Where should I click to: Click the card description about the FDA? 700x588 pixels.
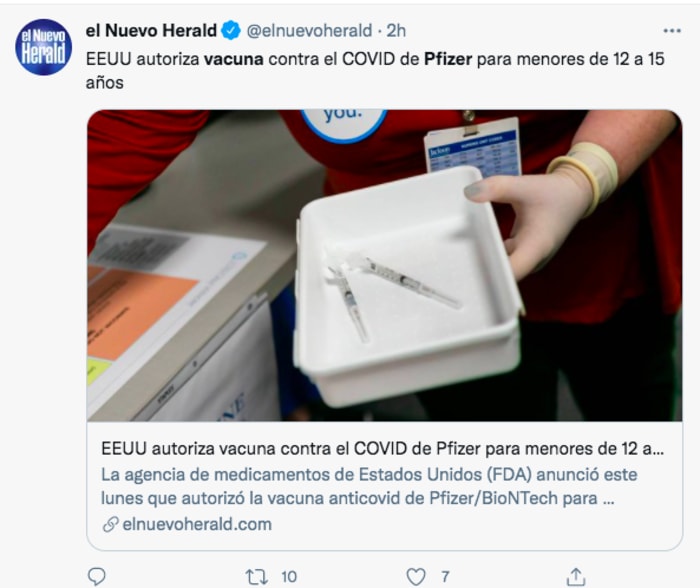[x=369, y=486]
